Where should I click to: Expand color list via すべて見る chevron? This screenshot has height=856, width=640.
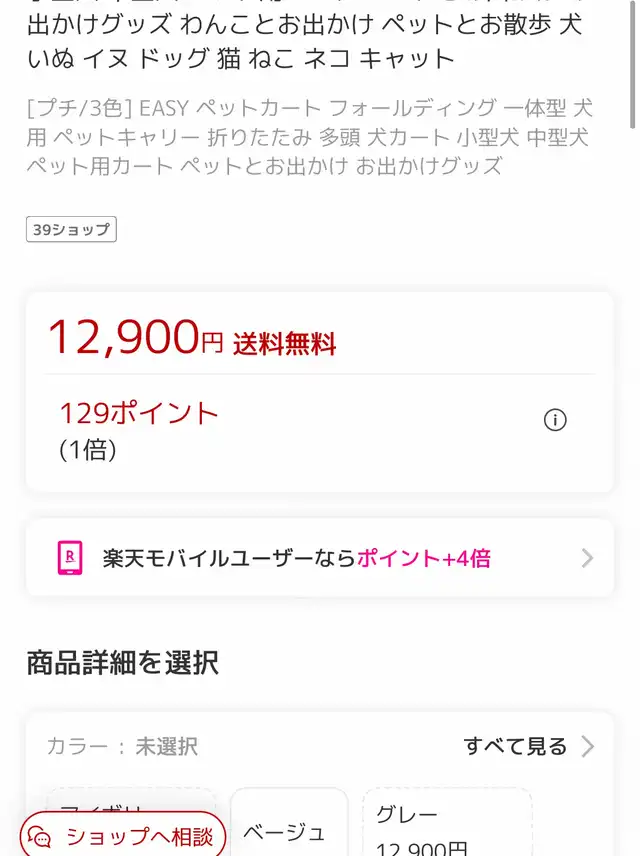pyautogui.click(x=588, y=746)
